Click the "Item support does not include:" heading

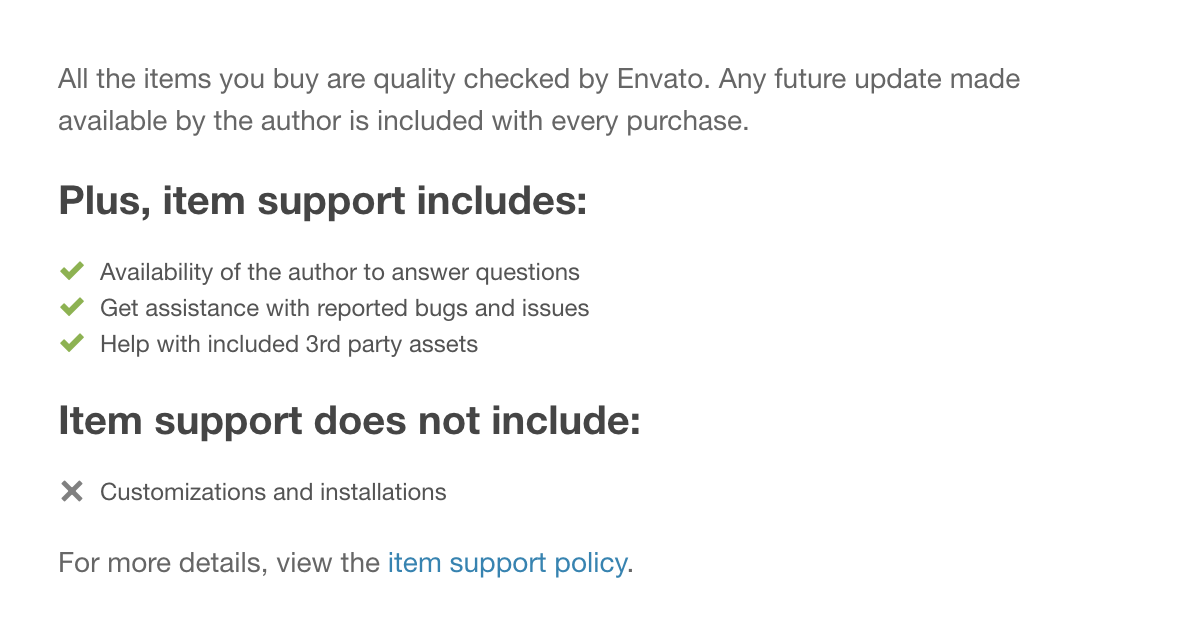pos(349,421)
